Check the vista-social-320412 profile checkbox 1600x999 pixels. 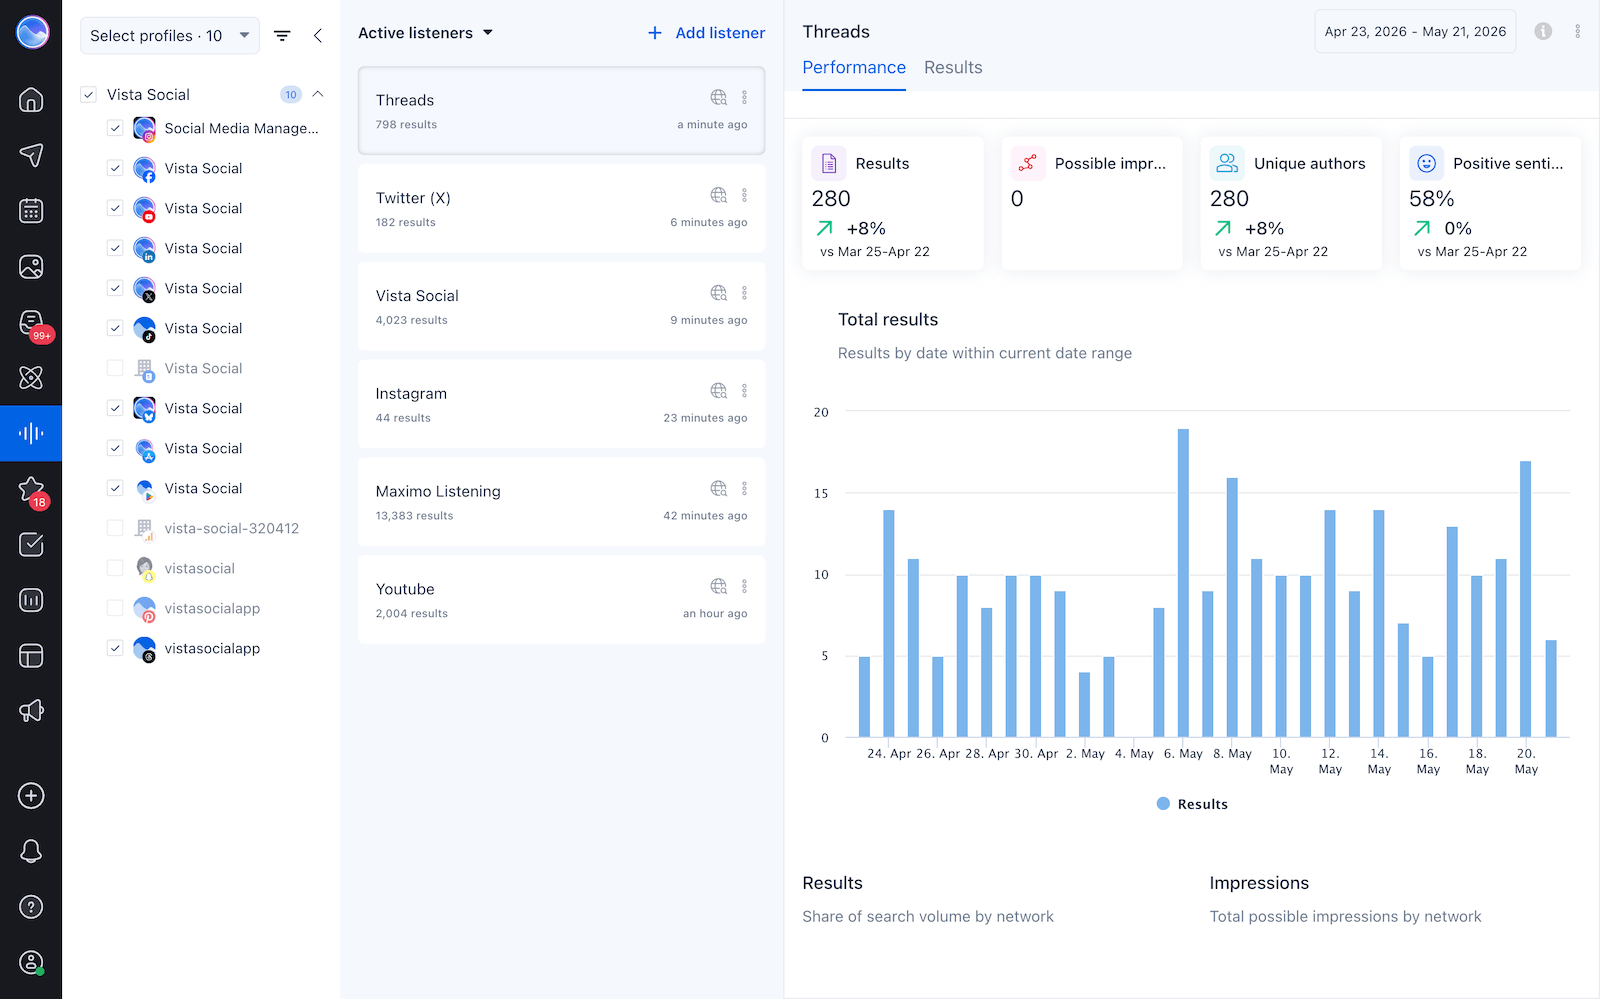pos(115,528)
